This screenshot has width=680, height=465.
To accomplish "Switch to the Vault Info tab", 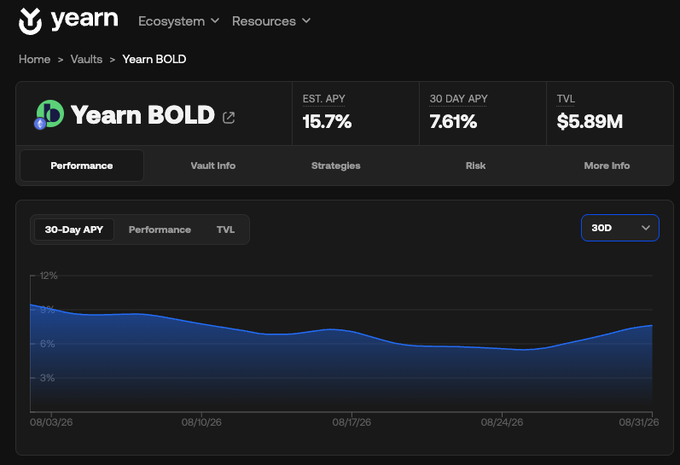I will point(213,166).
